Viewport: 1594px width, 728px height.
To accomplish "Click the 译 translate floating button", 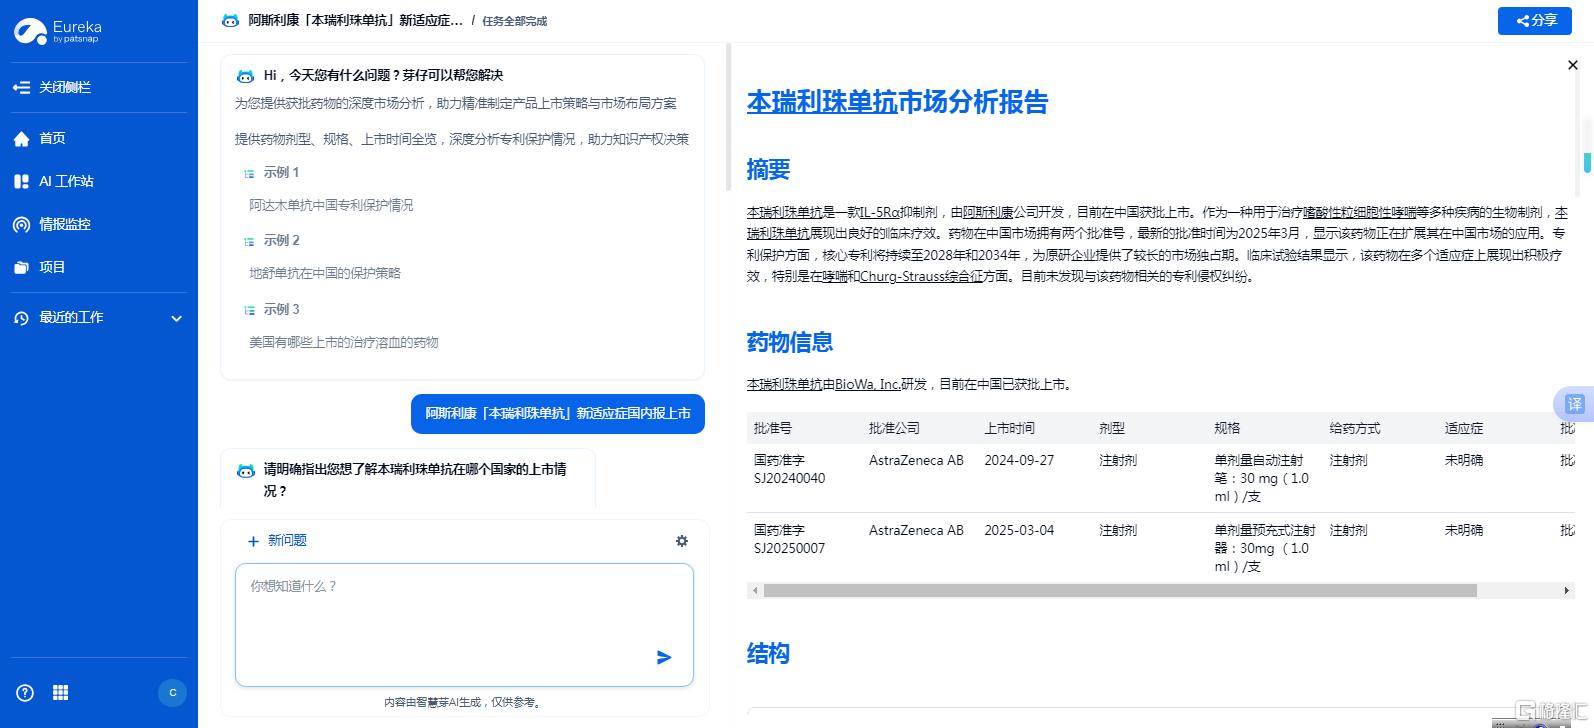I will 1574,404.
